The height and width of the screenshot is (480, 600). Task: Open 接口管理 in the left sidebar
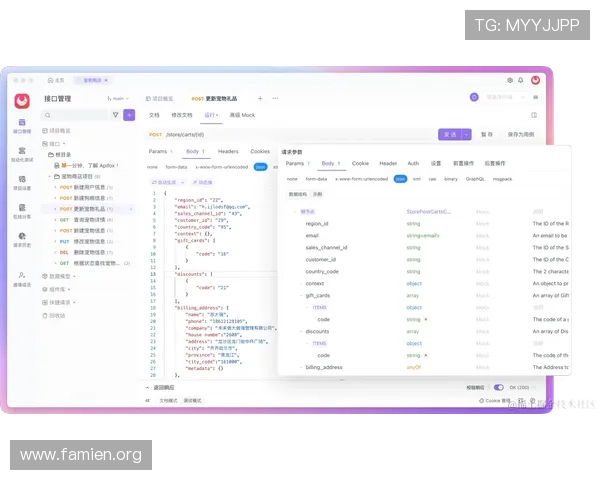21,125
